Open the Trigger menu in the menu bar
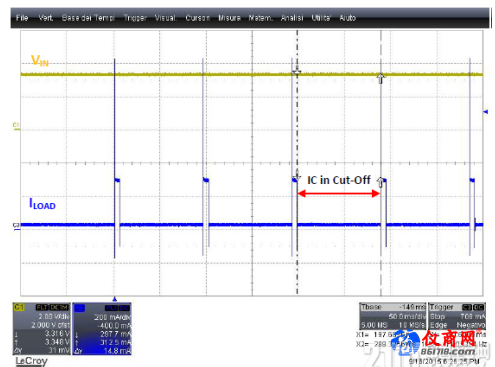The width and height of the screenshot is (495, 367). pos(135,18)
